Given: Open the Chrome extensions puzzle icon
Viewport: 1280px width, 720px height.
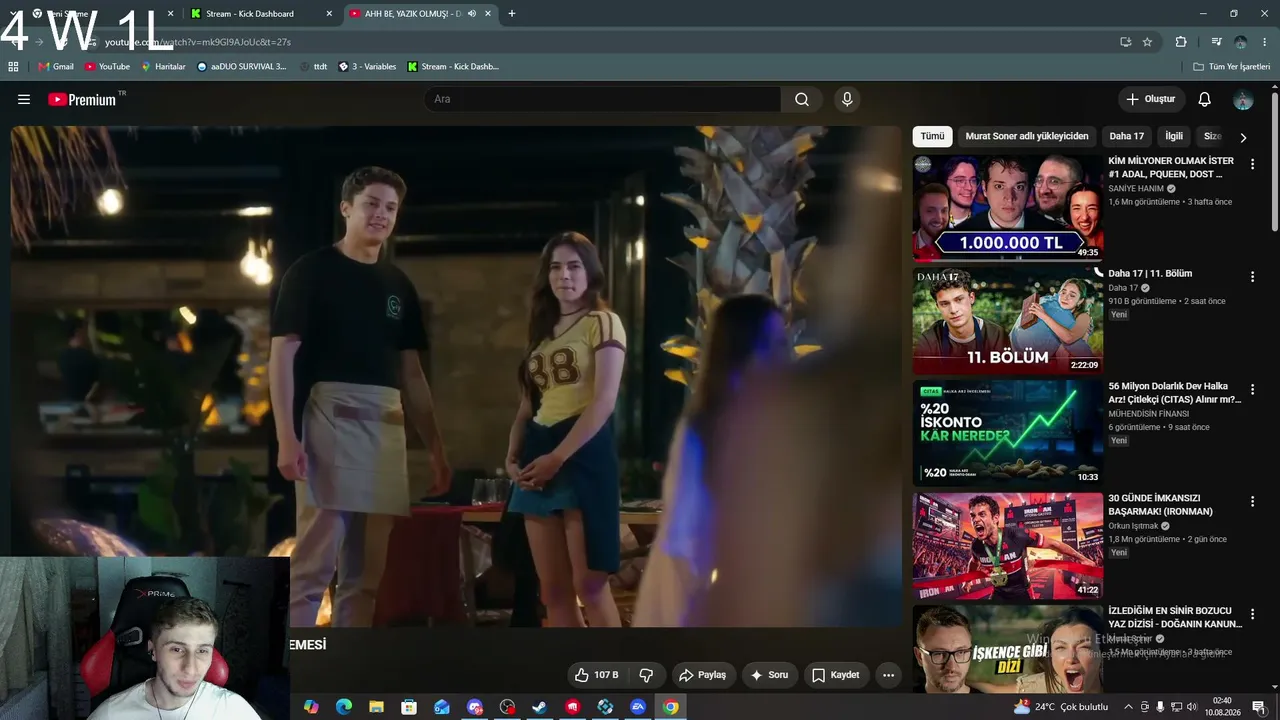Looking at the screenshot, I should (x=1181, y=42).
